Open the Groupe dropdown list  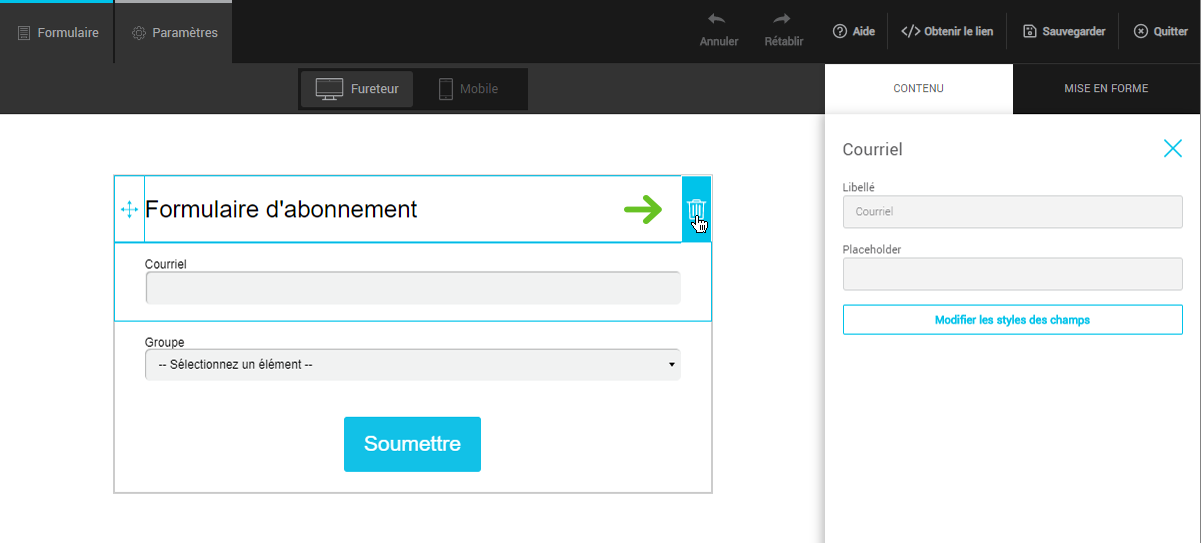(412, 365)
